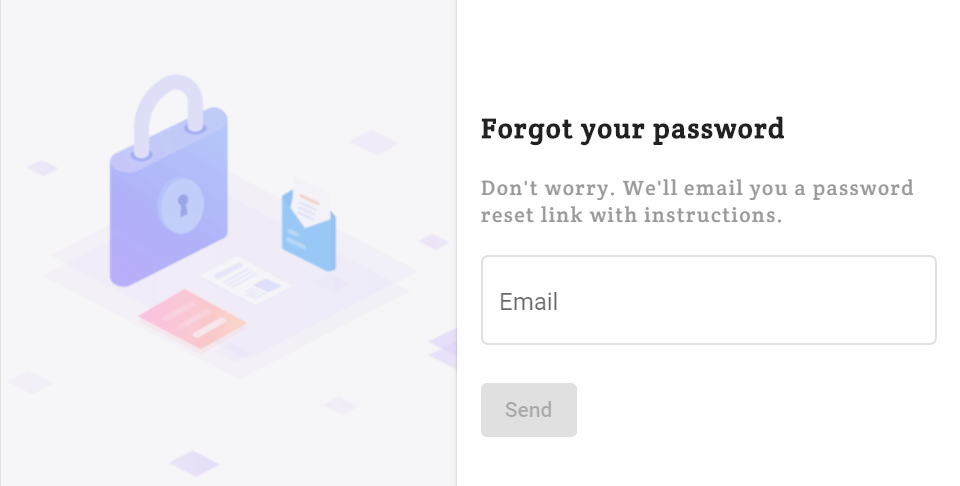Click the lowest purple diamond decoration
960x486 pixels.
pos(194,463)
